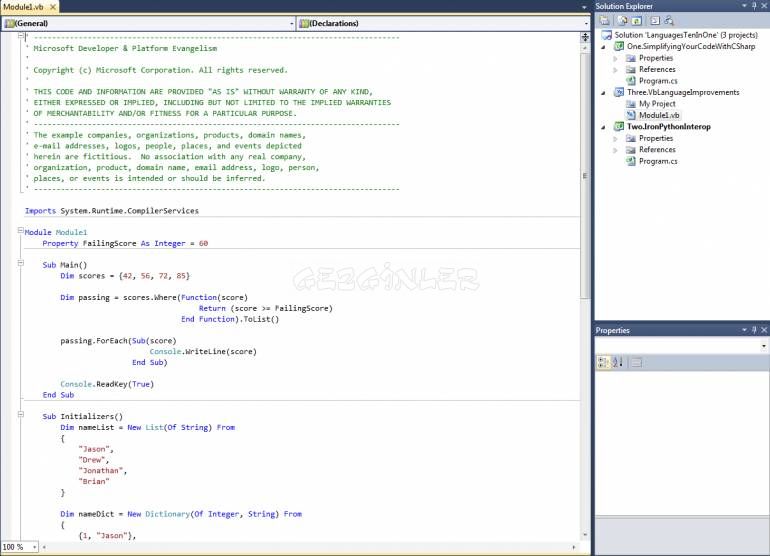Viewport: 770px width, 556px height.
Task: Click 'Dim nameDict = New Dictionary' code line
Action: pos(181,514)
